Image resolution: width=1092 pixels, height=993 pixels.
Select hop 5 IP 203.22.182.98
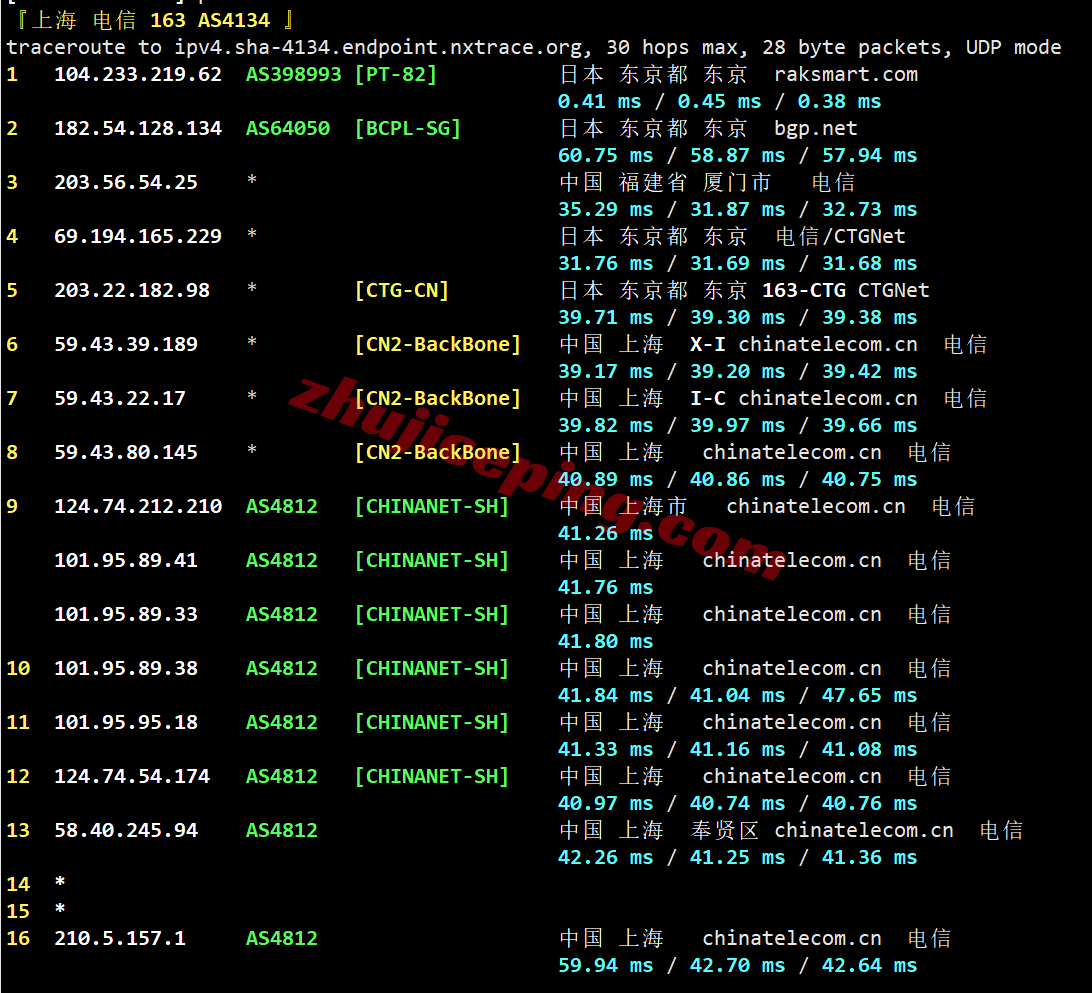(x=132, y=290)
